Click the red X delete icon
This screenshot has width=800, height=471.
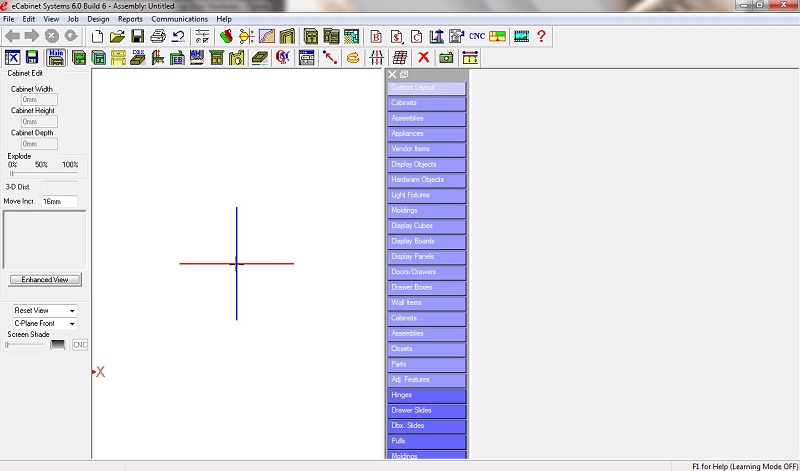pos(424,58)
